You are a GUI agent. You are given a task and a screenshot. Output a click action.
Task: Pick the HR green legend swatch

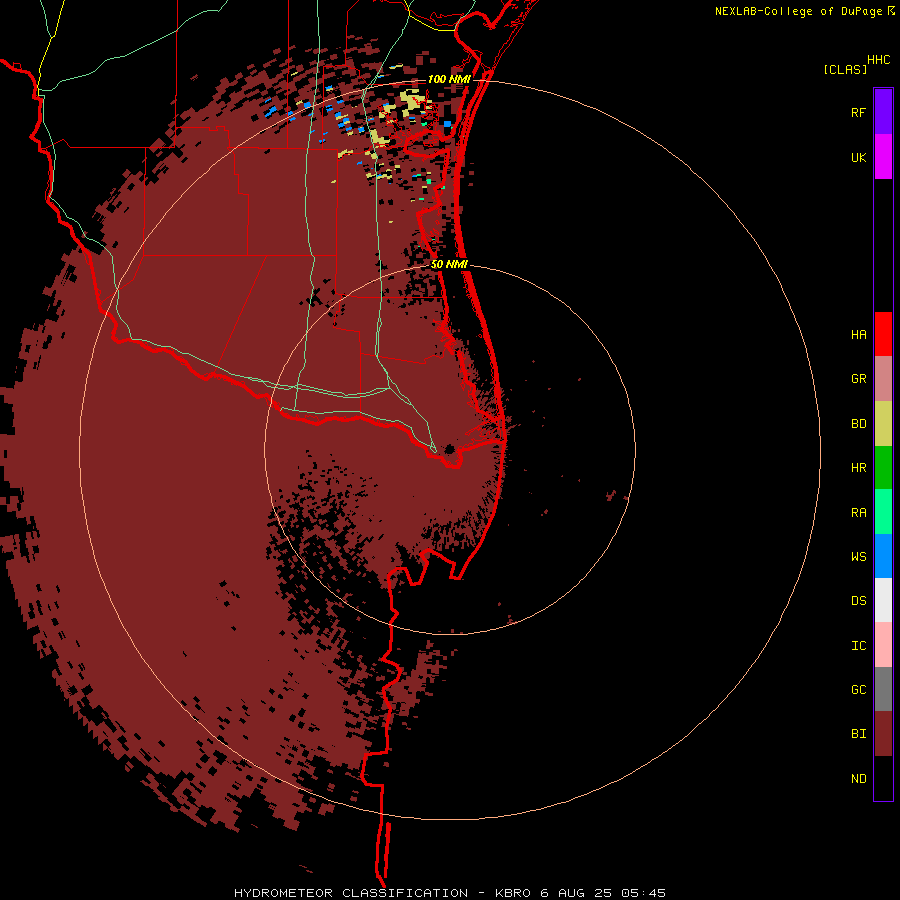(883, 468)
